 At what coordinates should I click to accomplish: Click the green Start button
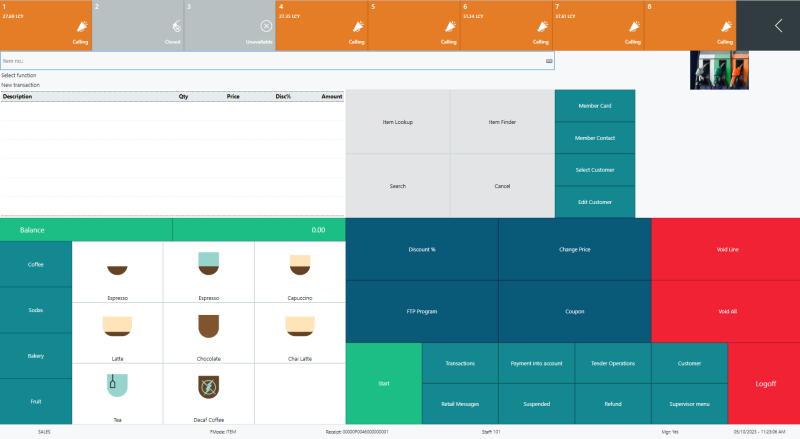383,383
